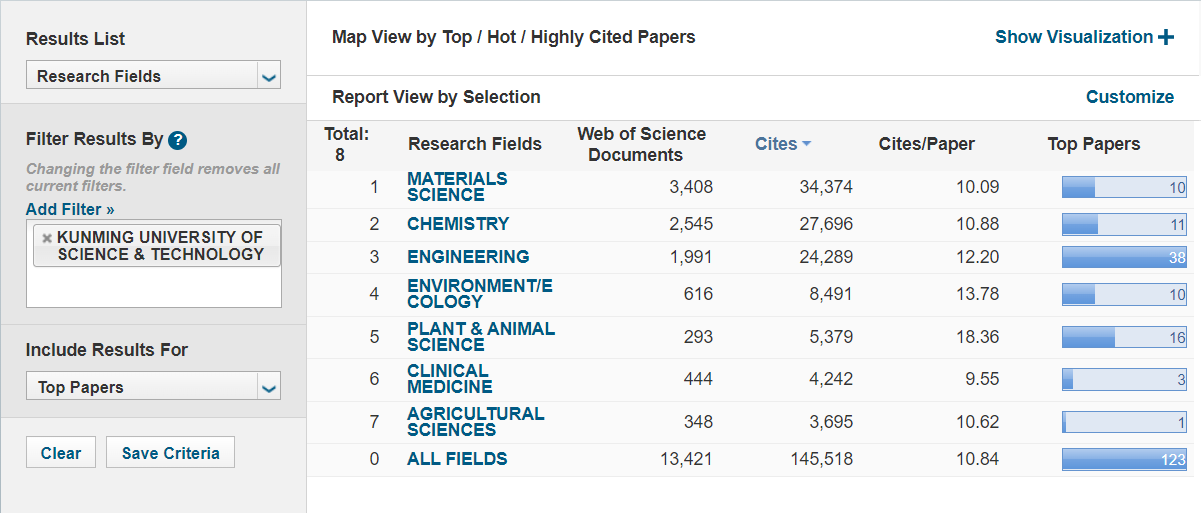This screenshot has height=513, width=1201.
Task: Sort by the Cites column arrow
Action: tap(806, 144)
